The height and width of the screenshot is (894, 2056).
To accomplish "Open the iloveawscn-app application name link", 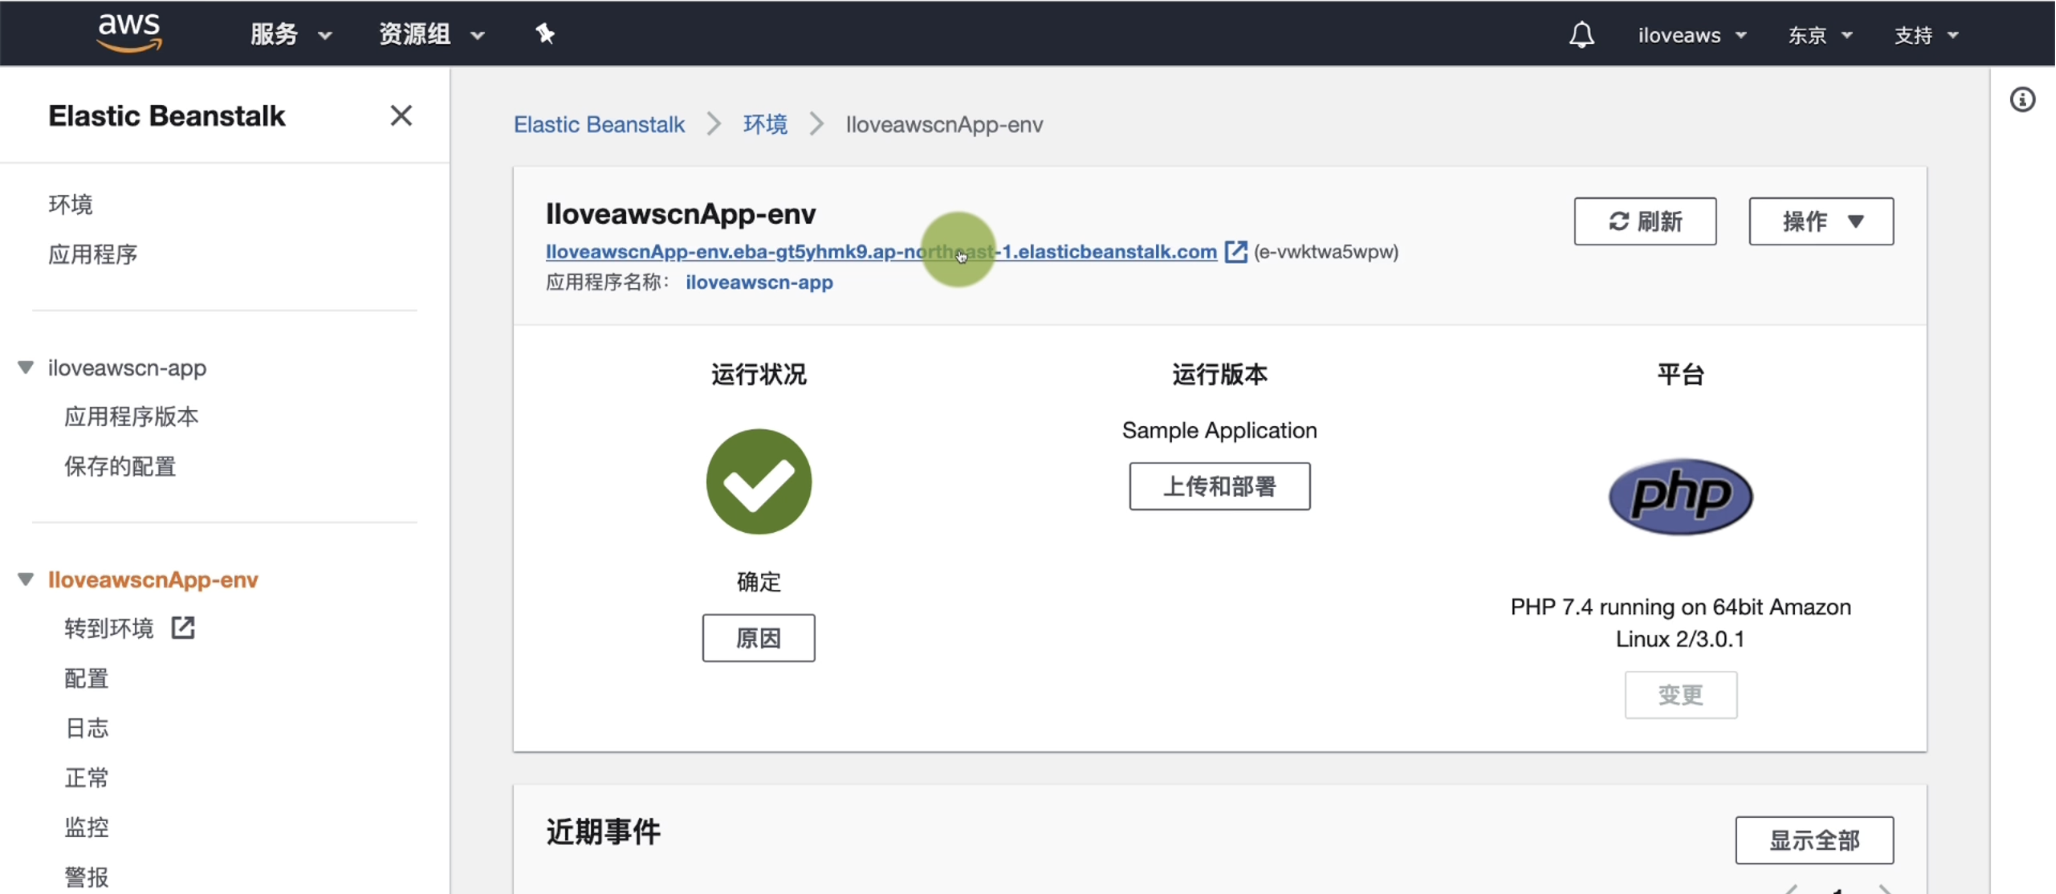I will point(759,282).
